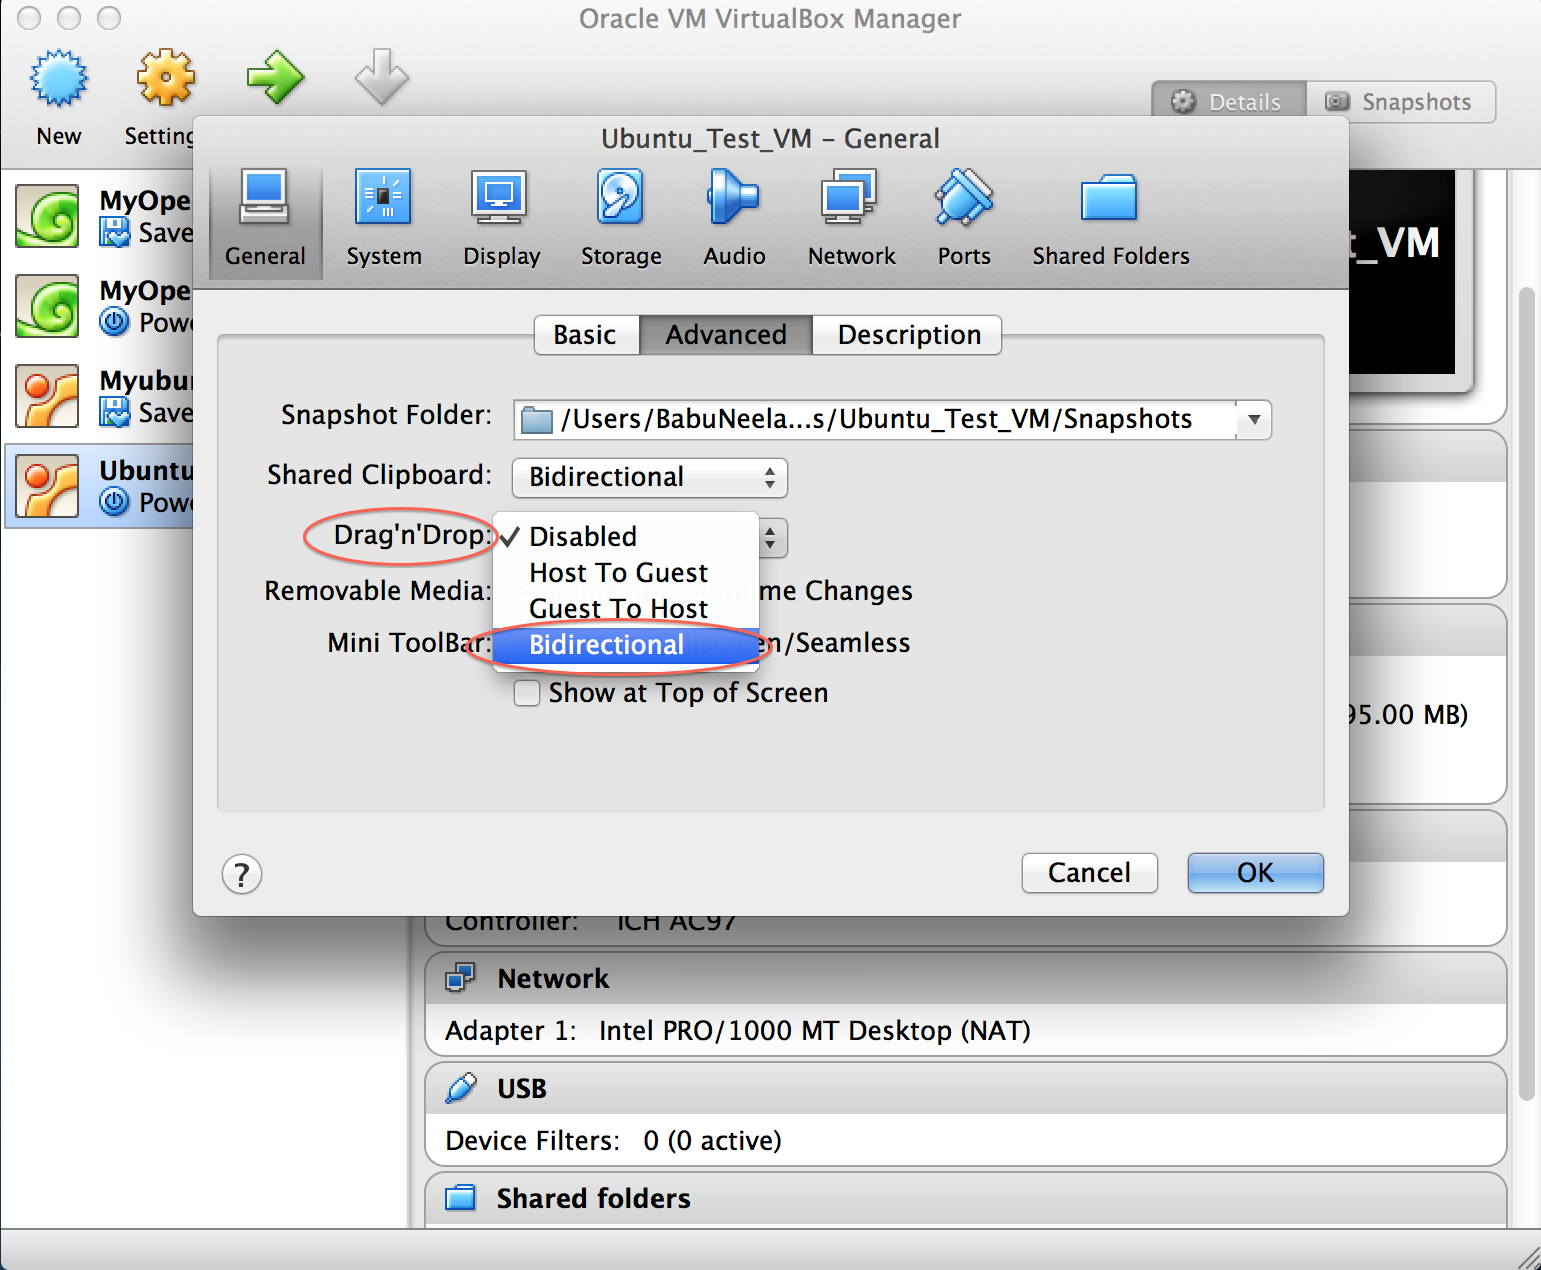Switch to the Basic tab

(586, 335)
